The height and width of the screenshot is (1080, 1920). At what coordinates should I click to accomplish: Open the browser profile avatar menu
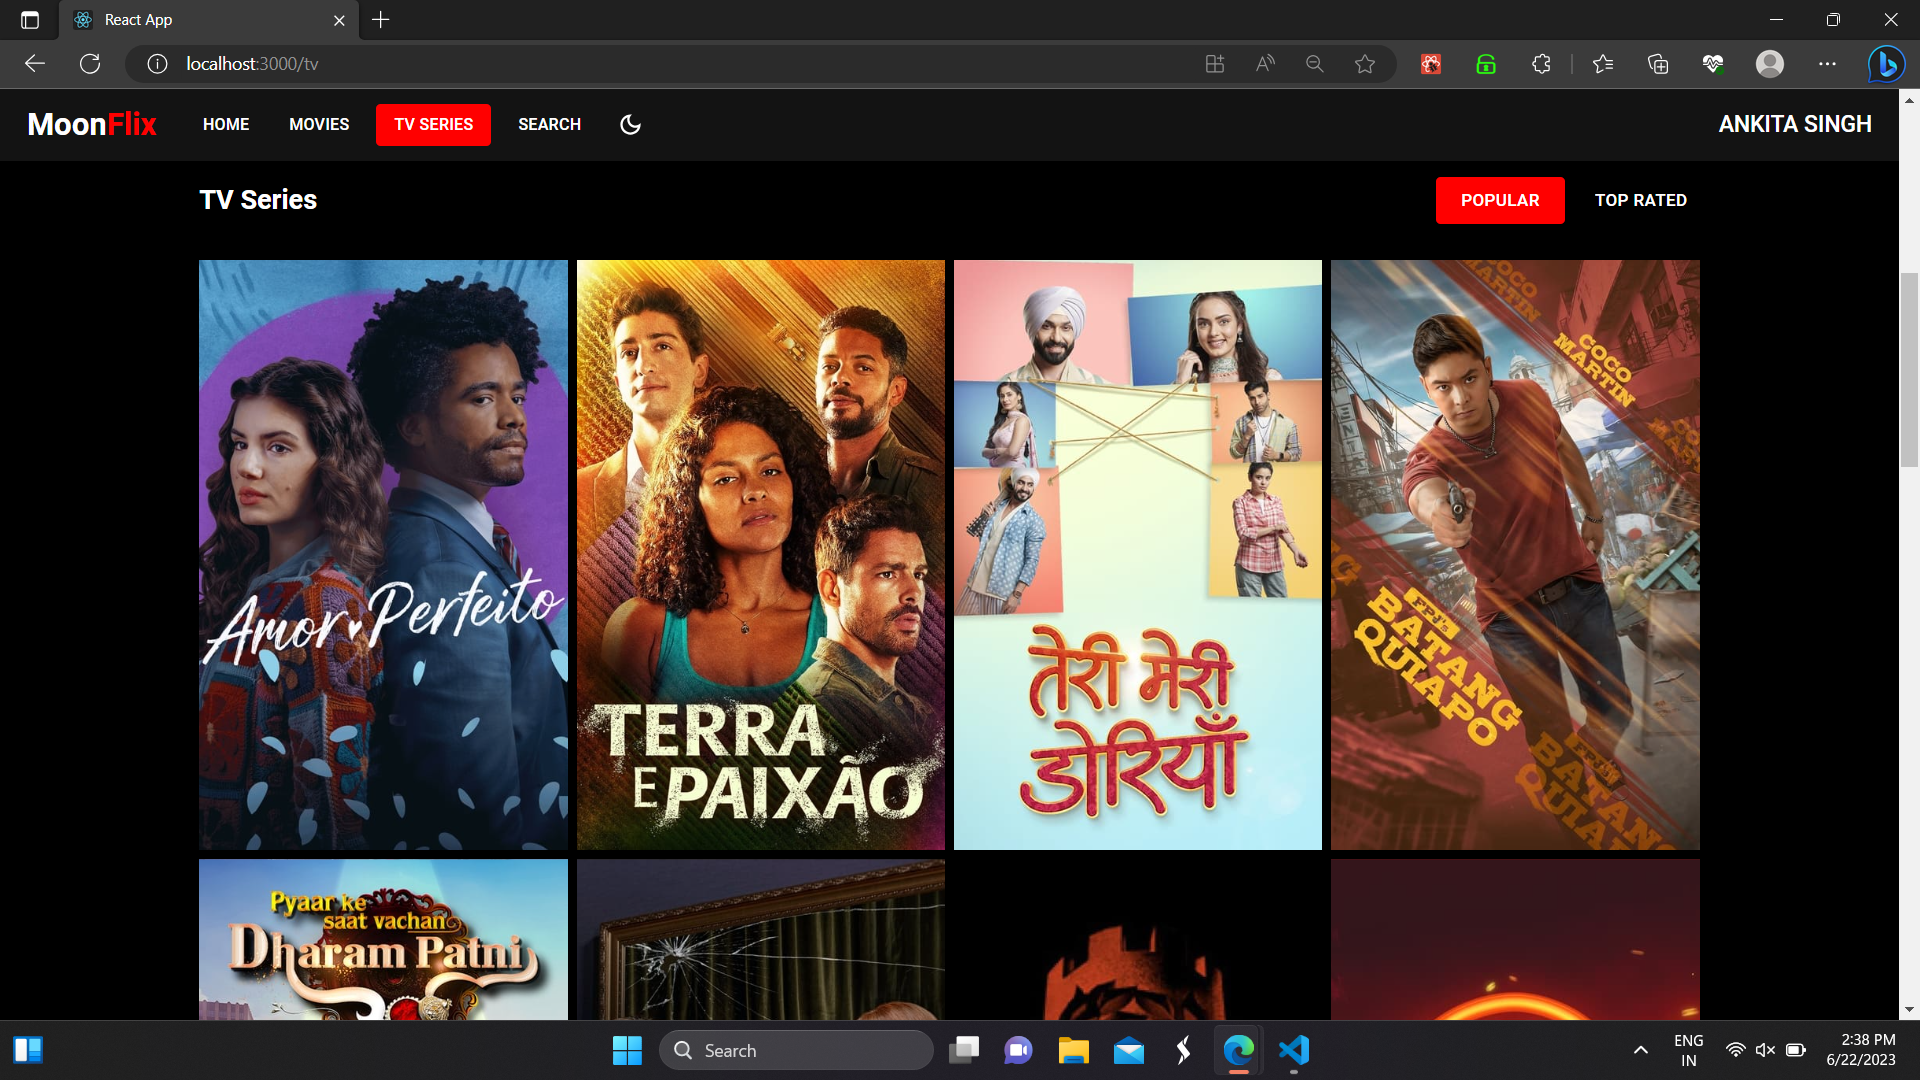tap(1771, 63)
